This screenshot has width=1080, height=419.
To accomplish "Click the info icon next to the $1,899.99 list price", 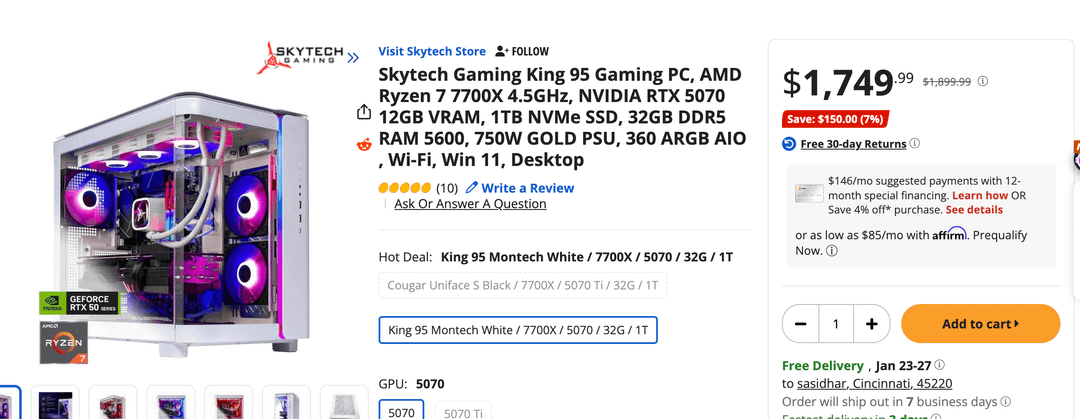I will point(983,82).
